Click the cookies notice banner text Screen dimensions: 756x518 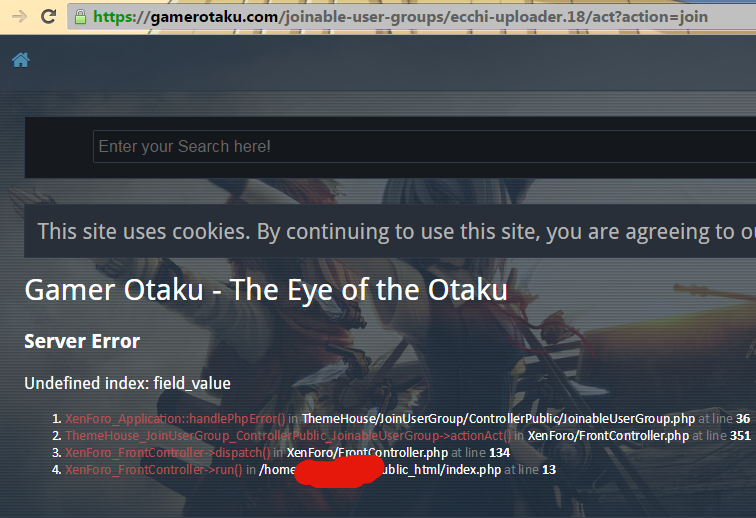point(396,232)
